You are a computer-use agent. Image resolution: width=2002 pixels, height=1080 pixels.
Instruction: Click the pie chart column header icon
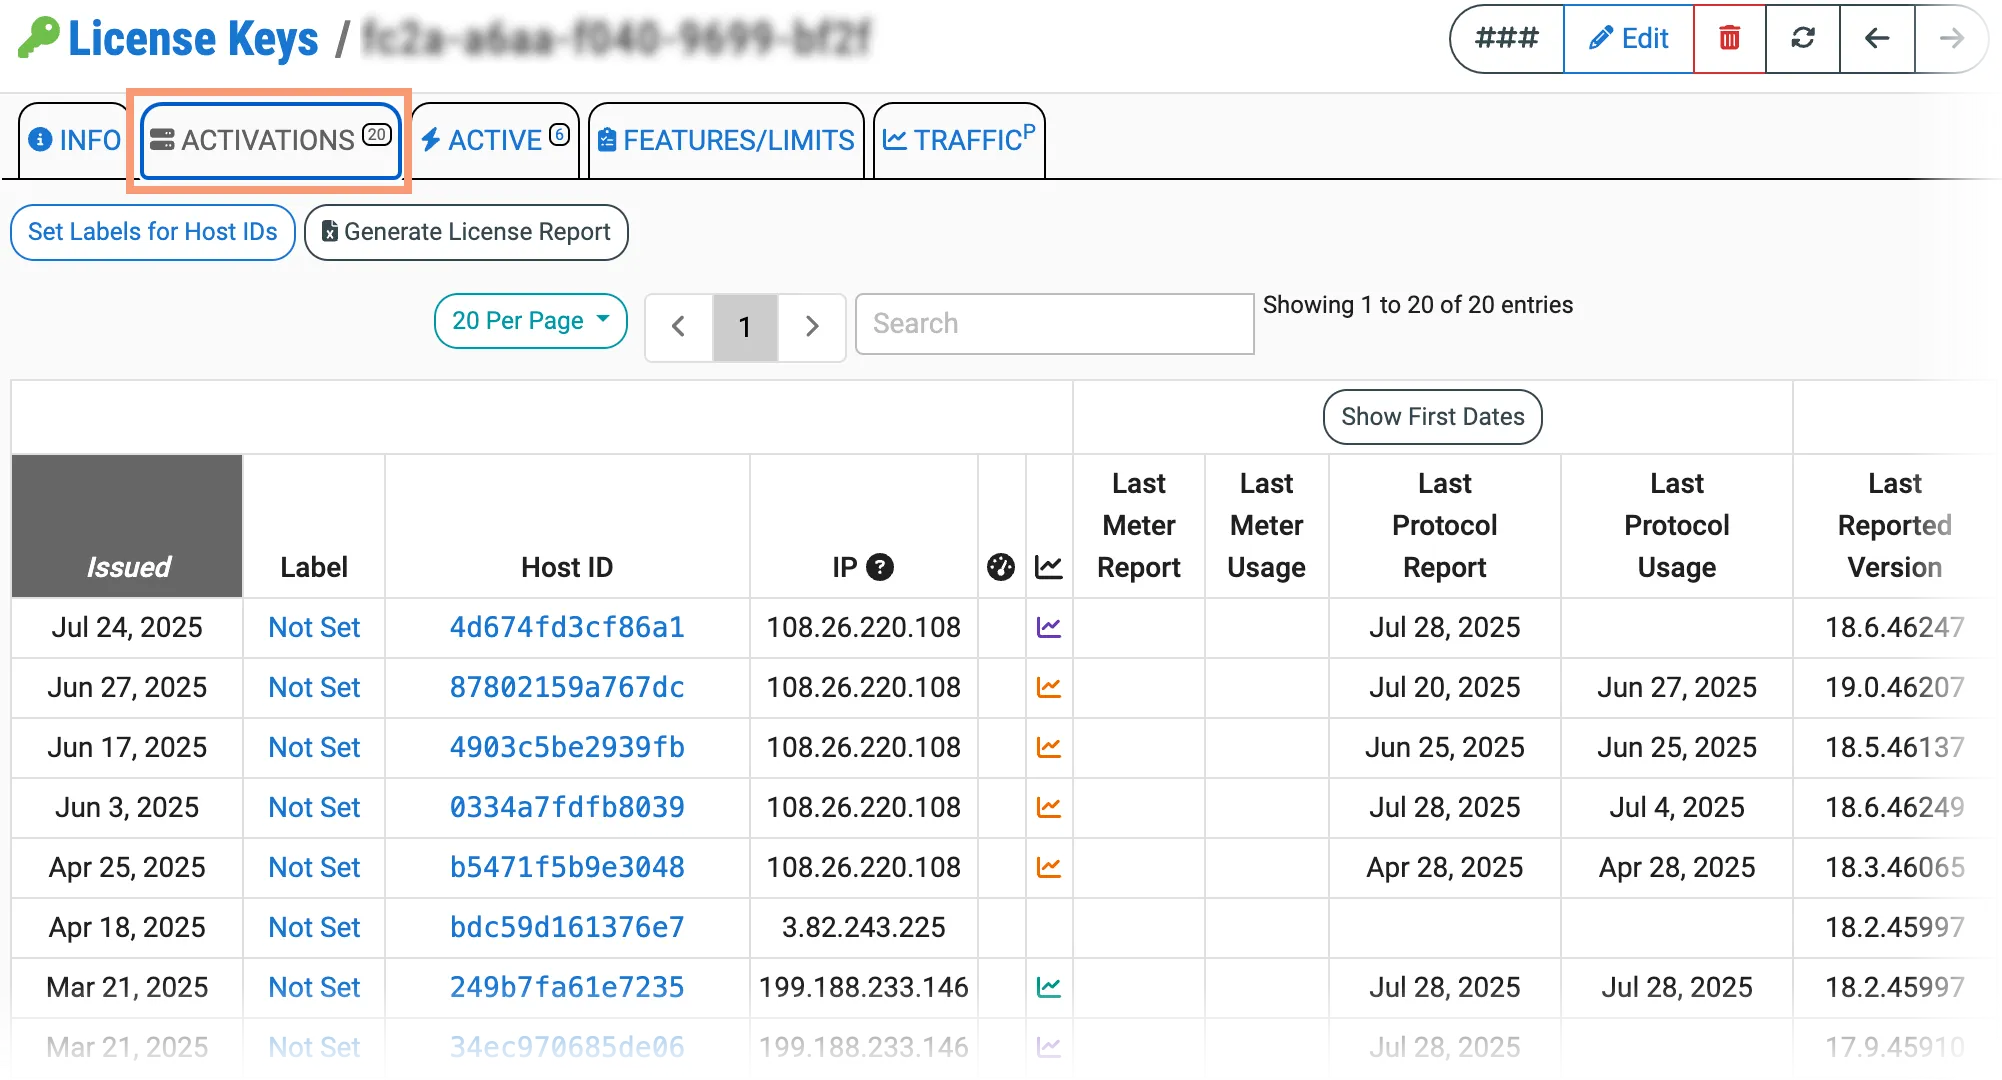click(x=1001, y=567)
